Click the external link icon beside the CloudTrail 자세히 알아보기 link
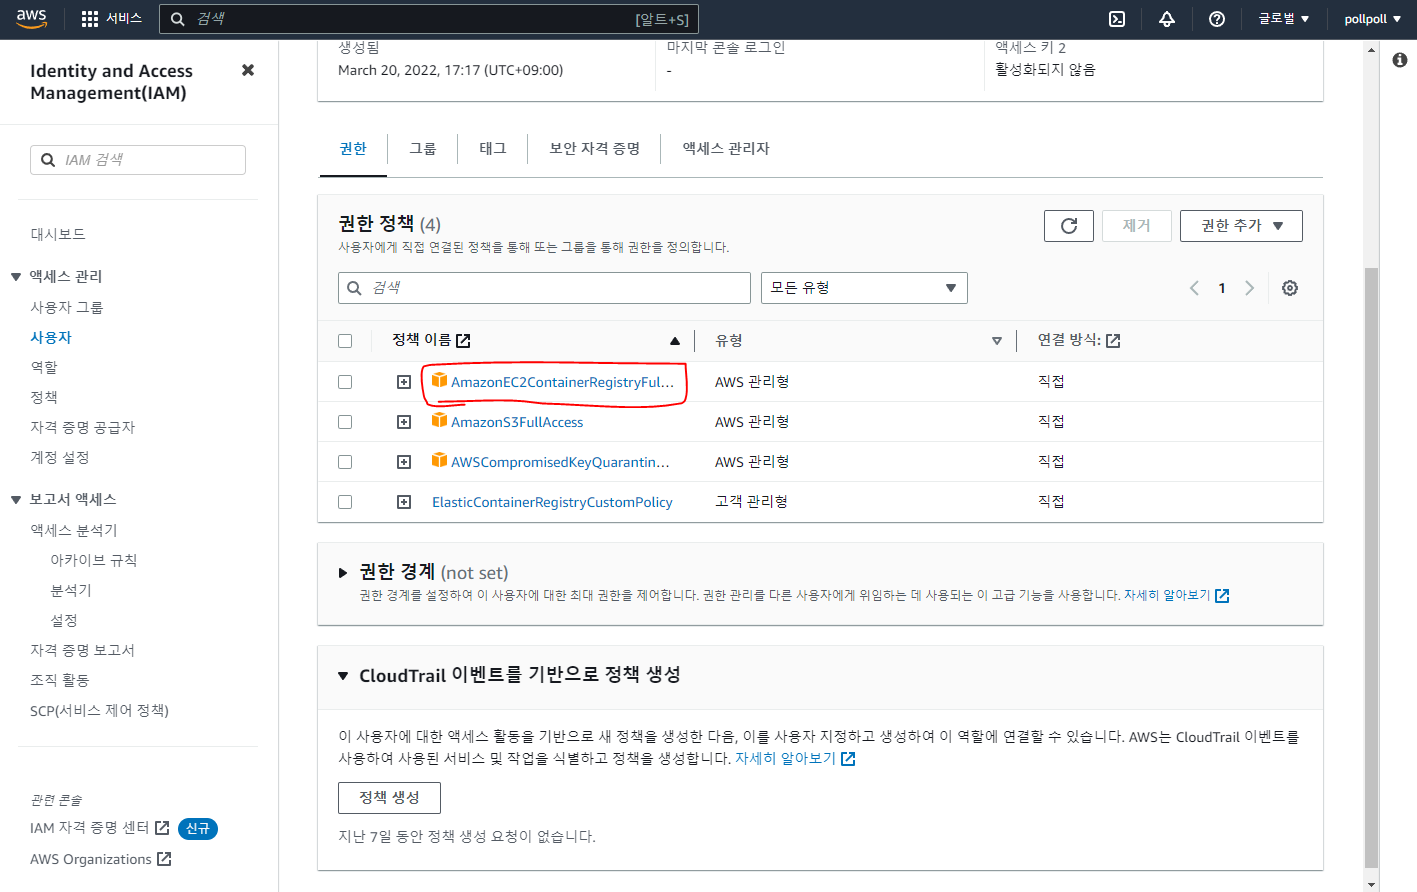 tap(848, 759)
